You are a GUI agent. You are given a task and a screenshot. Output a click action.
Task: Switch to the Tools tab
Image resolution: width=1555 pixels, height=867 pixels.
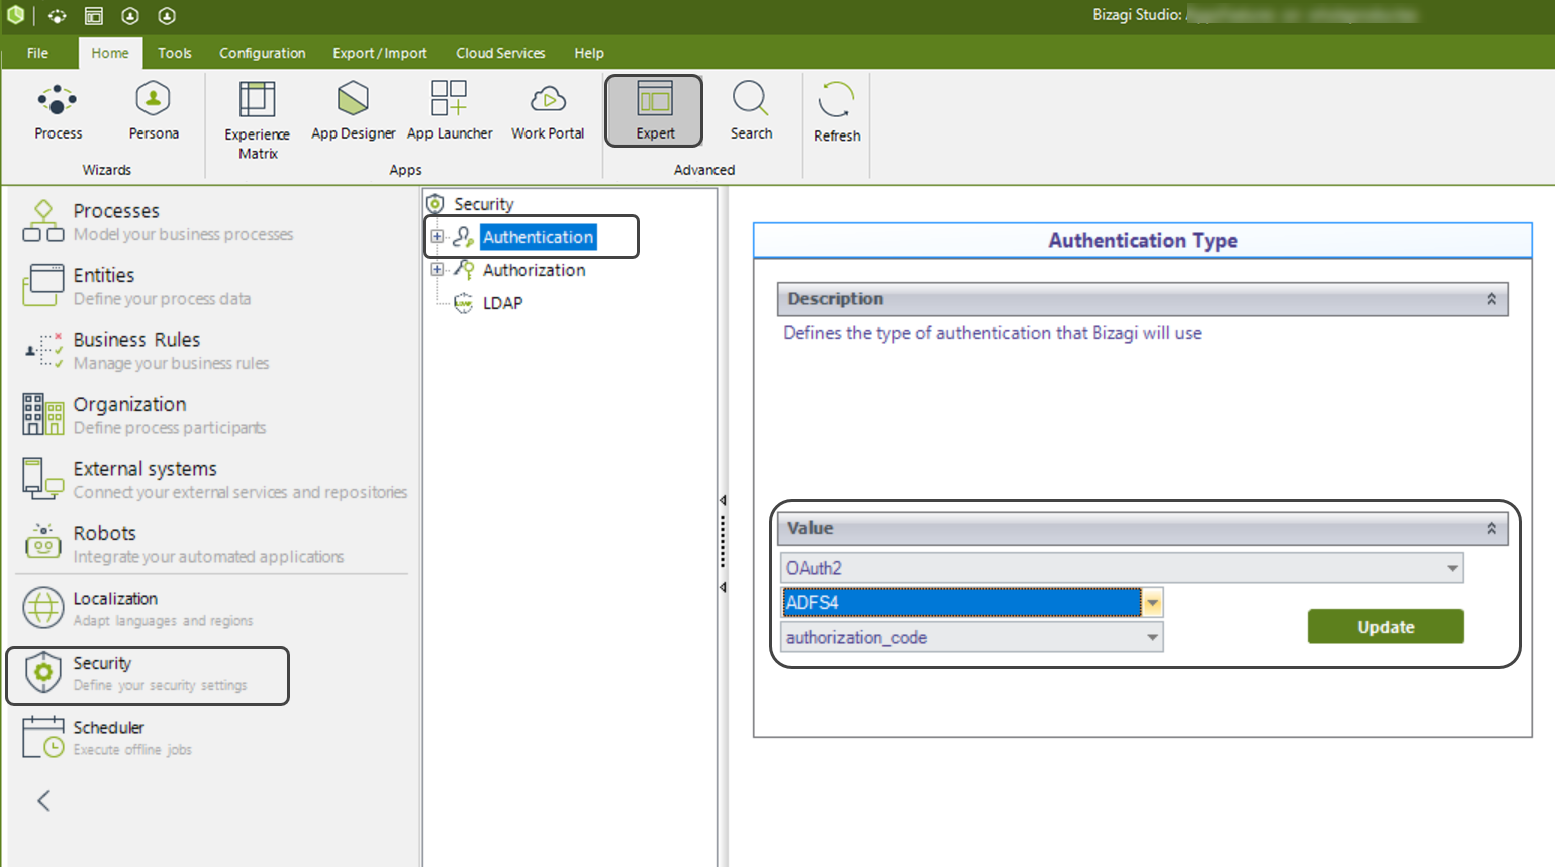click(x=174, y=53)
